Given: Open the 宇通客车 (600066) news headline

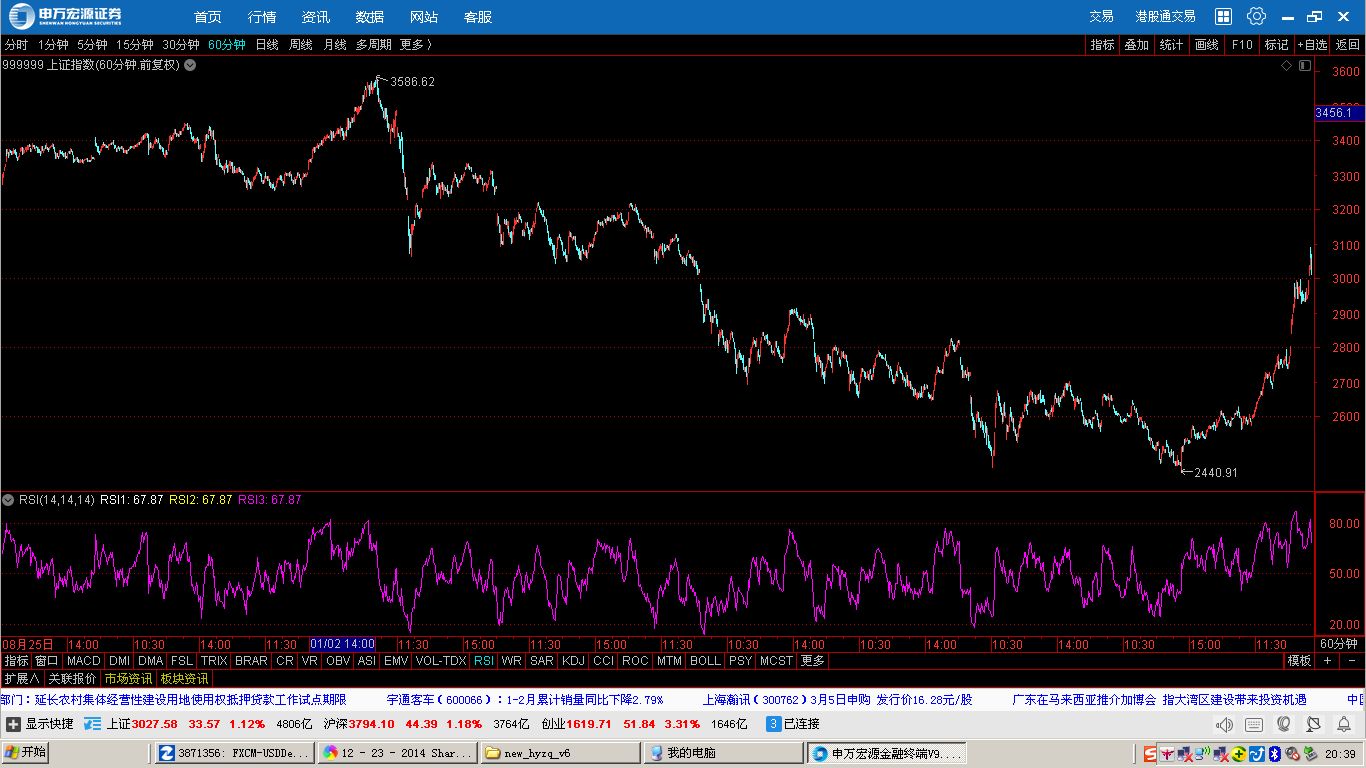Looking at the screenshot, I should coord(525,700).
